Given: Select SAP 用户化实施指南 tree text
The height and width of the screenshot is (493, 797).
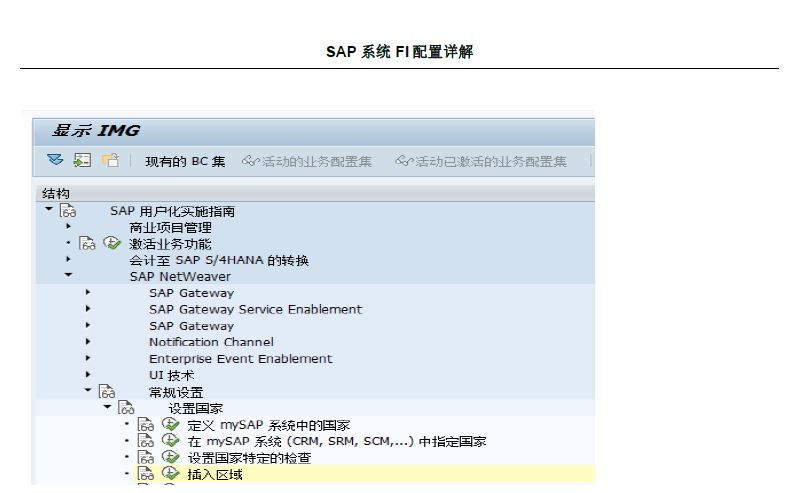Looking at the screenshot, I should tap(172, 211).
